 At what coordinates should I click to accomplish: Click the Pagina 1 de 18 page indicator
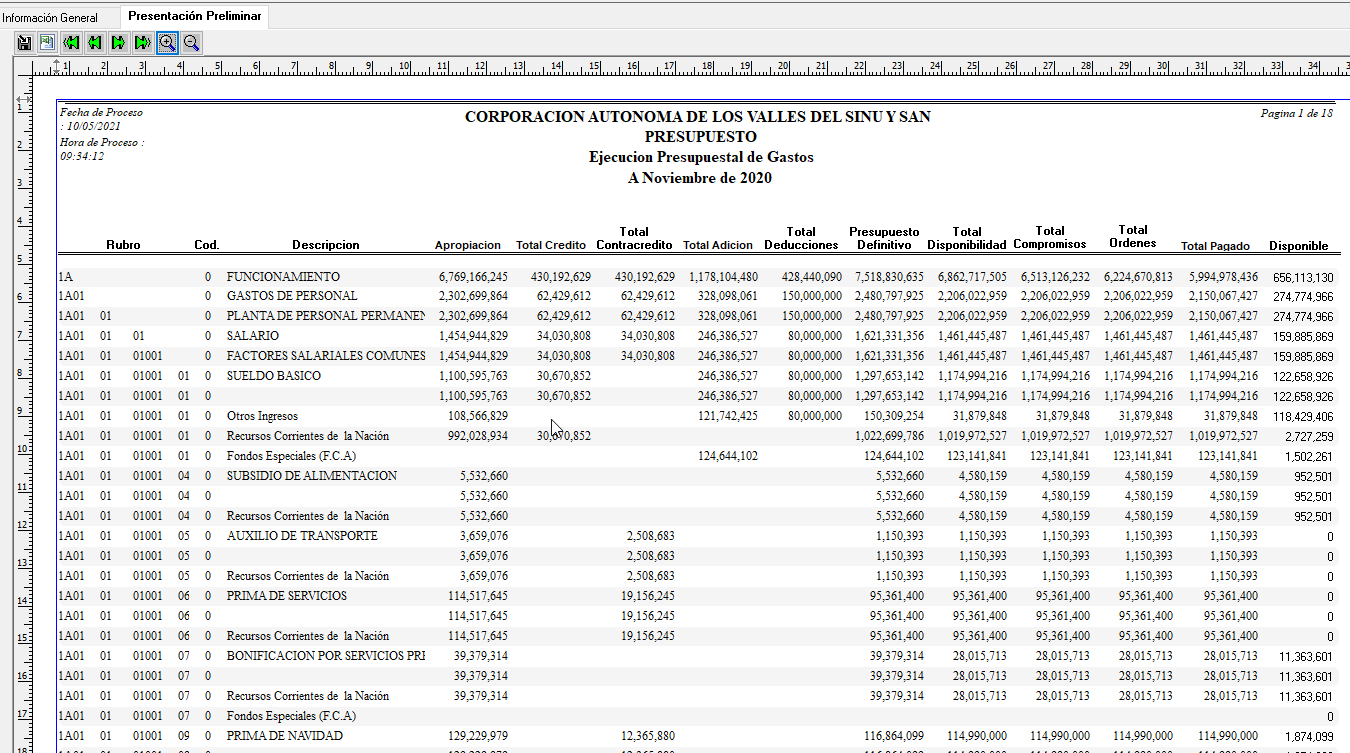point(1296,114)
